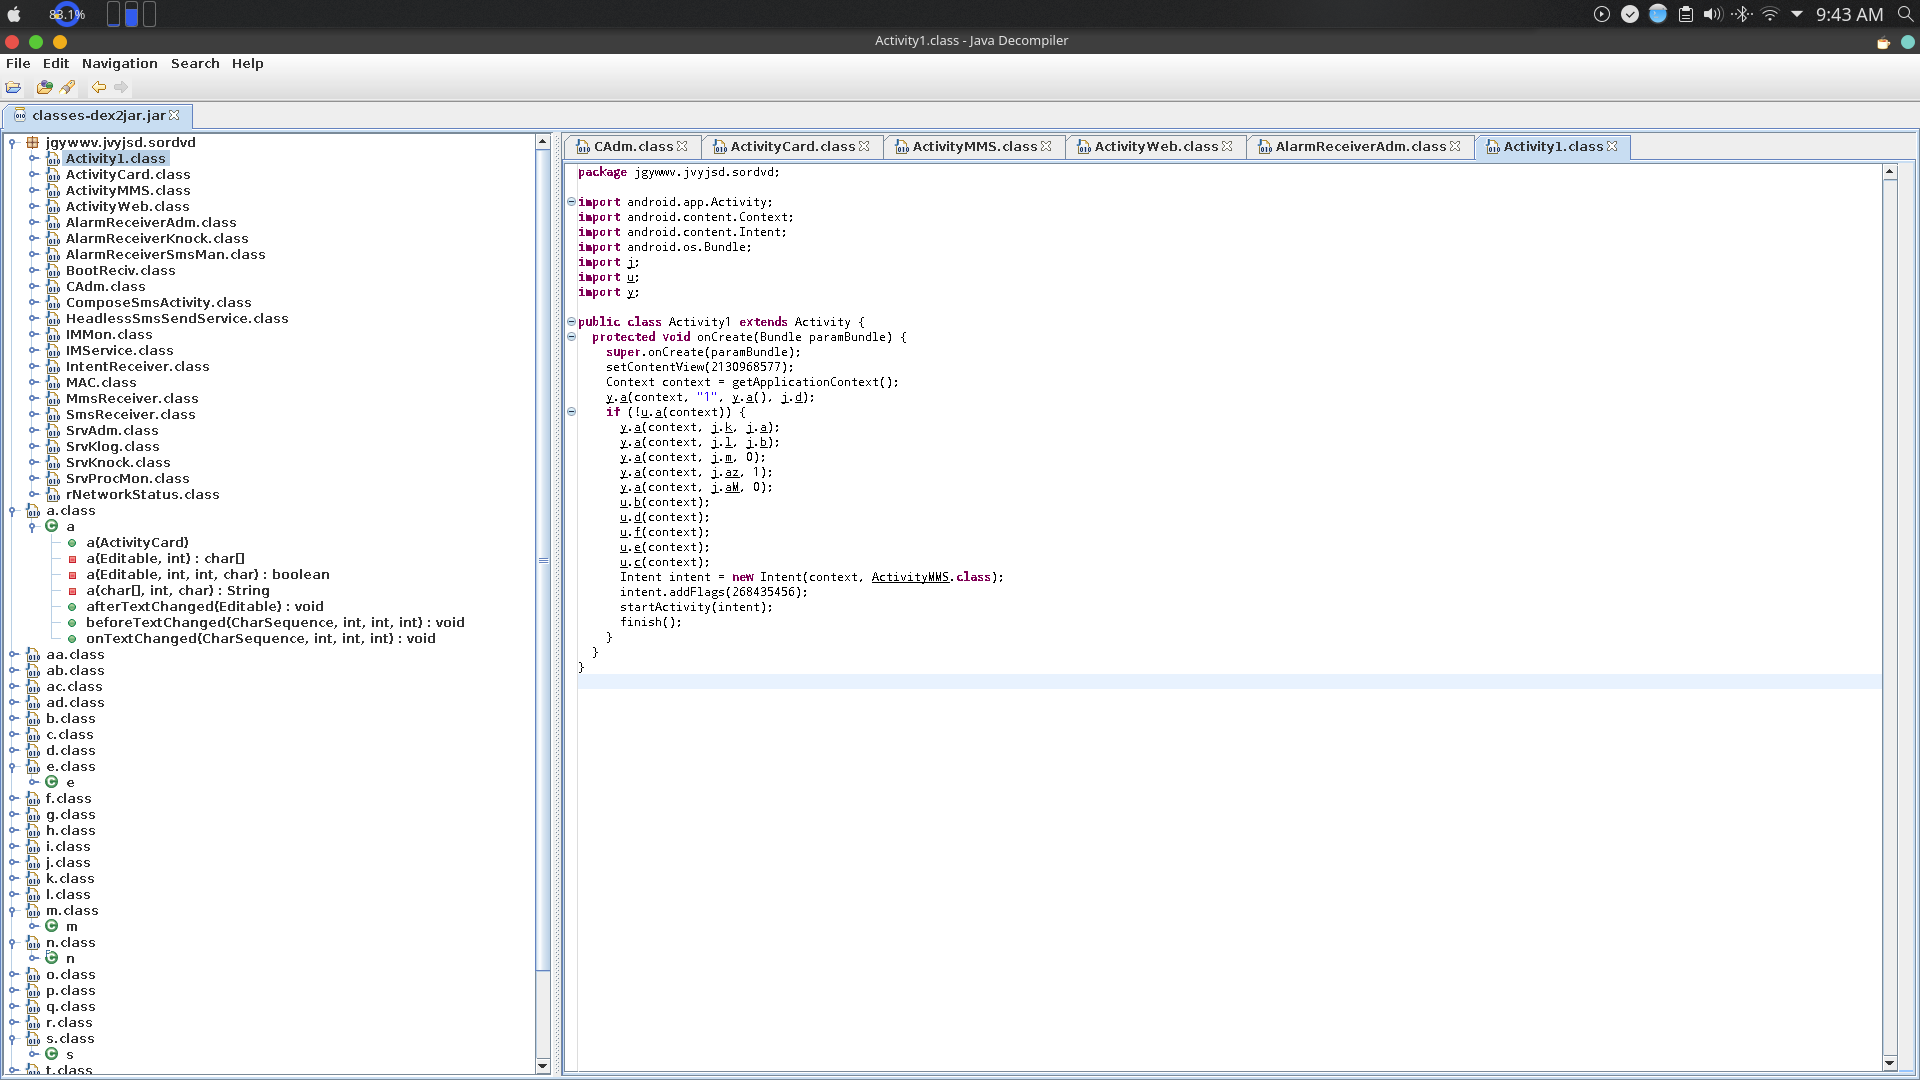
Task: Click the Search flashlight toolbar icon
Action: (x=68, y=88)
